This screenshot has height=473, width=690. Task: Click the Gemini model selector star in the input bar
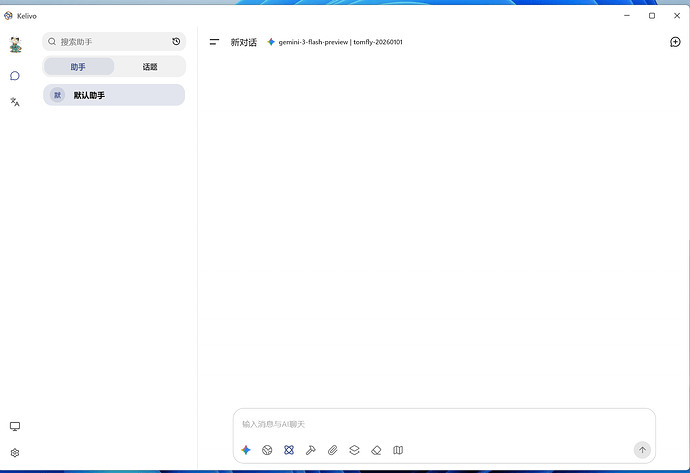click(x=246, y=450)
